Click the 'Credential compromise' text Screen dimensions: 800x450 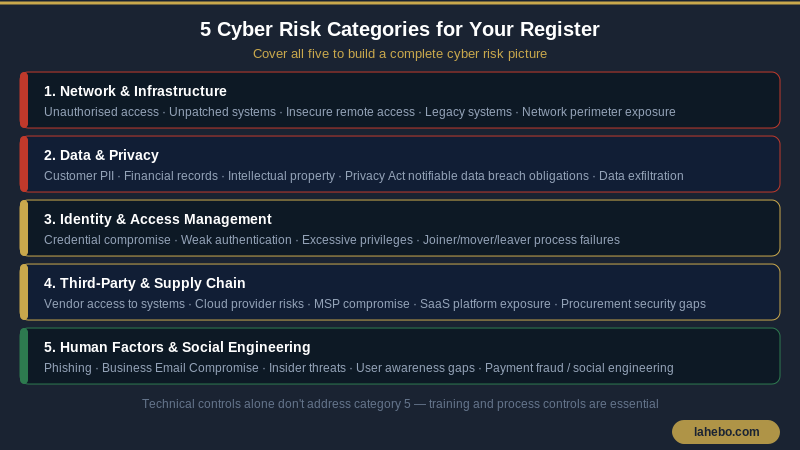(x=107, y=240)
